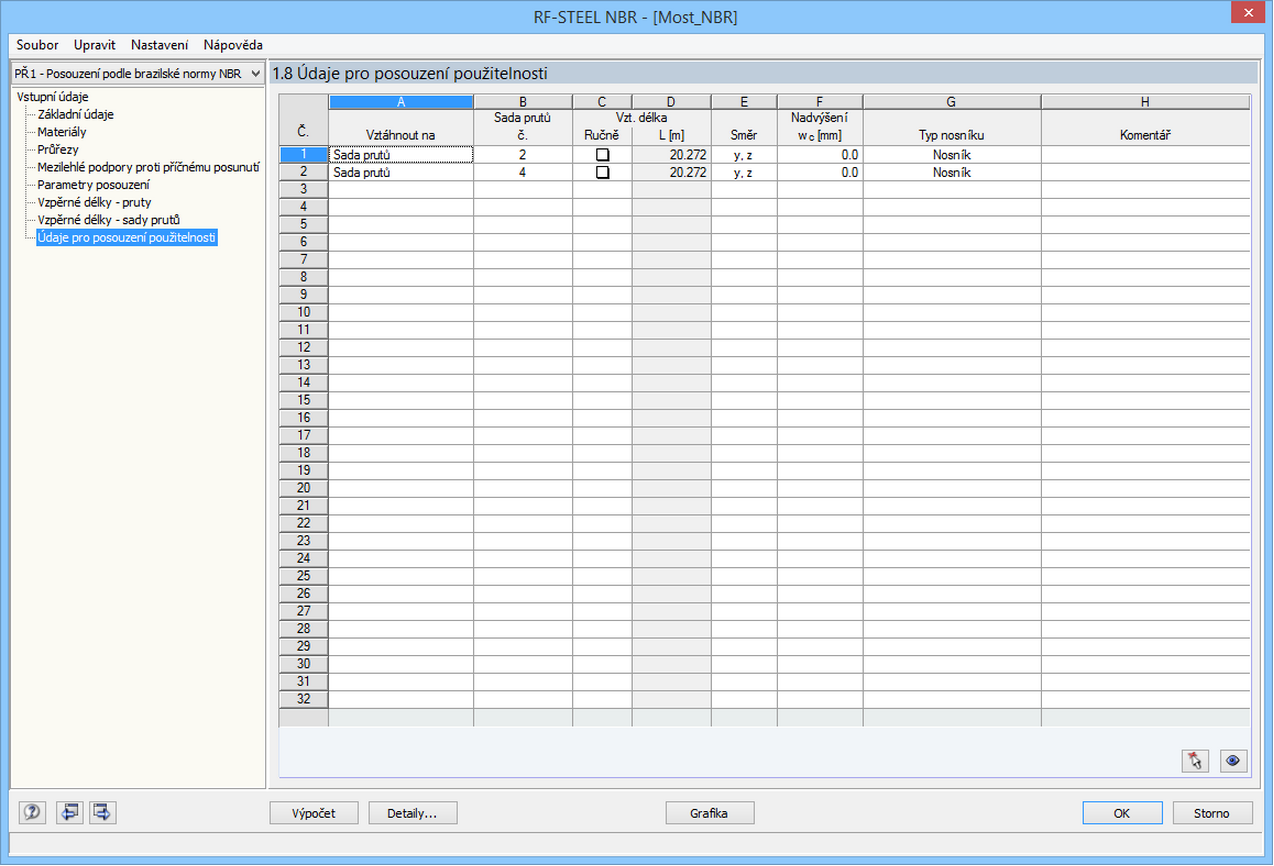Click direction y, z in row 2
1274x866 pixels.
(x=744, y=172)
